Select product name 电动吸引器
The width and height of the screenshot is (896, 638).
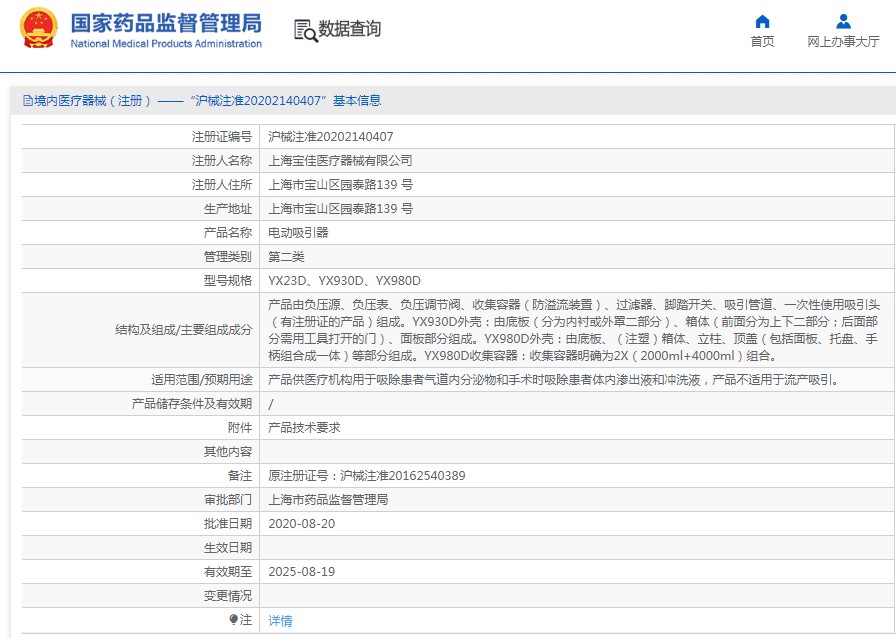[x=298, y=233]
